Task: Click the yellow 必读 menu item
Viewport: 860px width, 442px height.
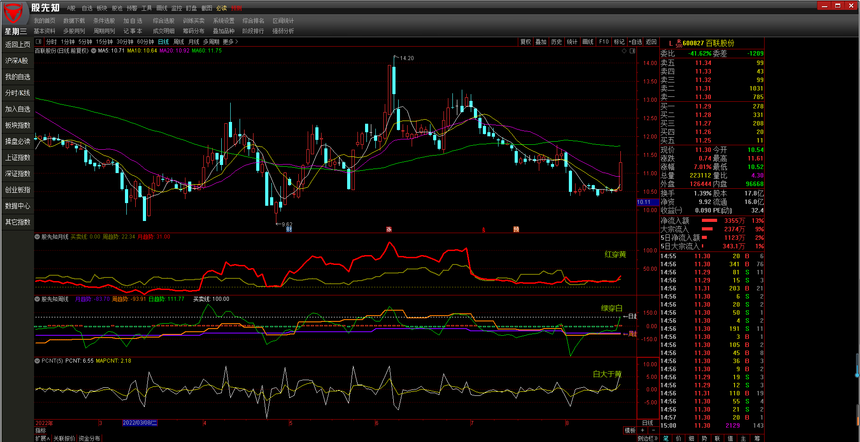Action: 221,8
